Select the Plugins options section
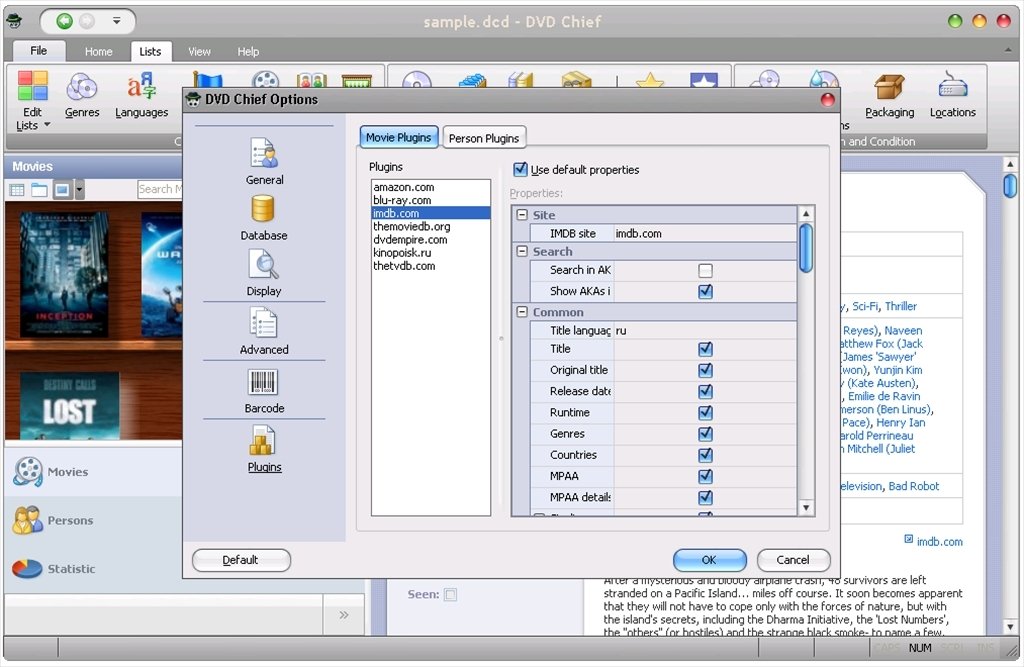 pyautogui.click(x=264, y=449)
